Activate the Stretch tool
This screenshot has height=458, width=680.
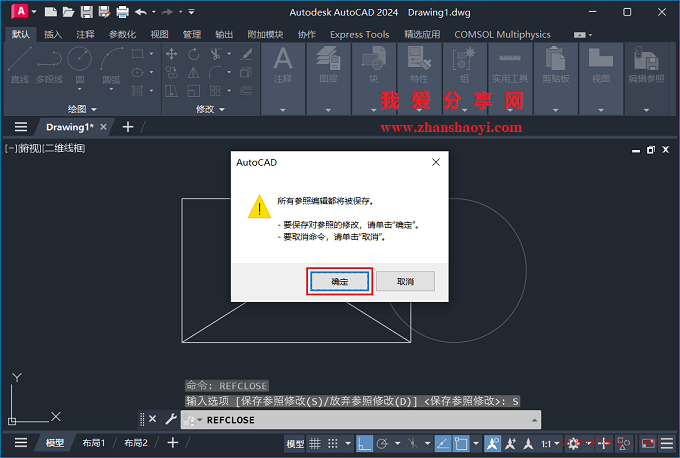click(171, 91)
